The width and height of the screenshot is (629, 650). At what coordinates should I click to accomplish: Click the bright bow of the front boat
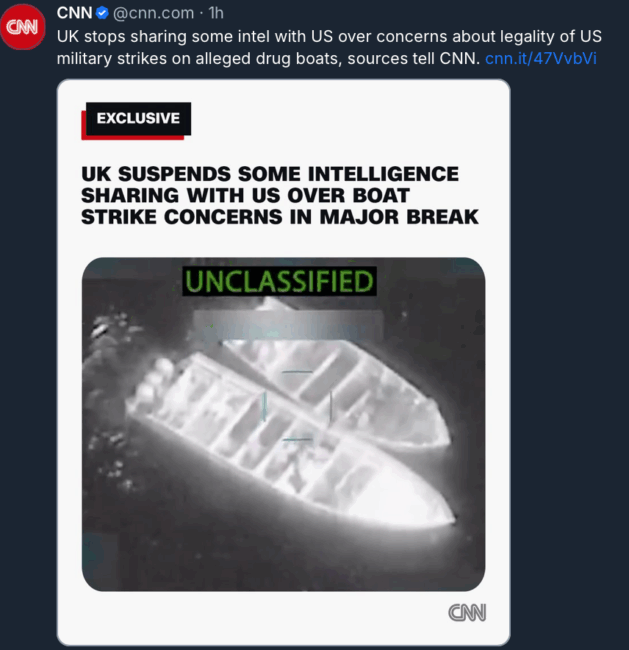point(415,497)
